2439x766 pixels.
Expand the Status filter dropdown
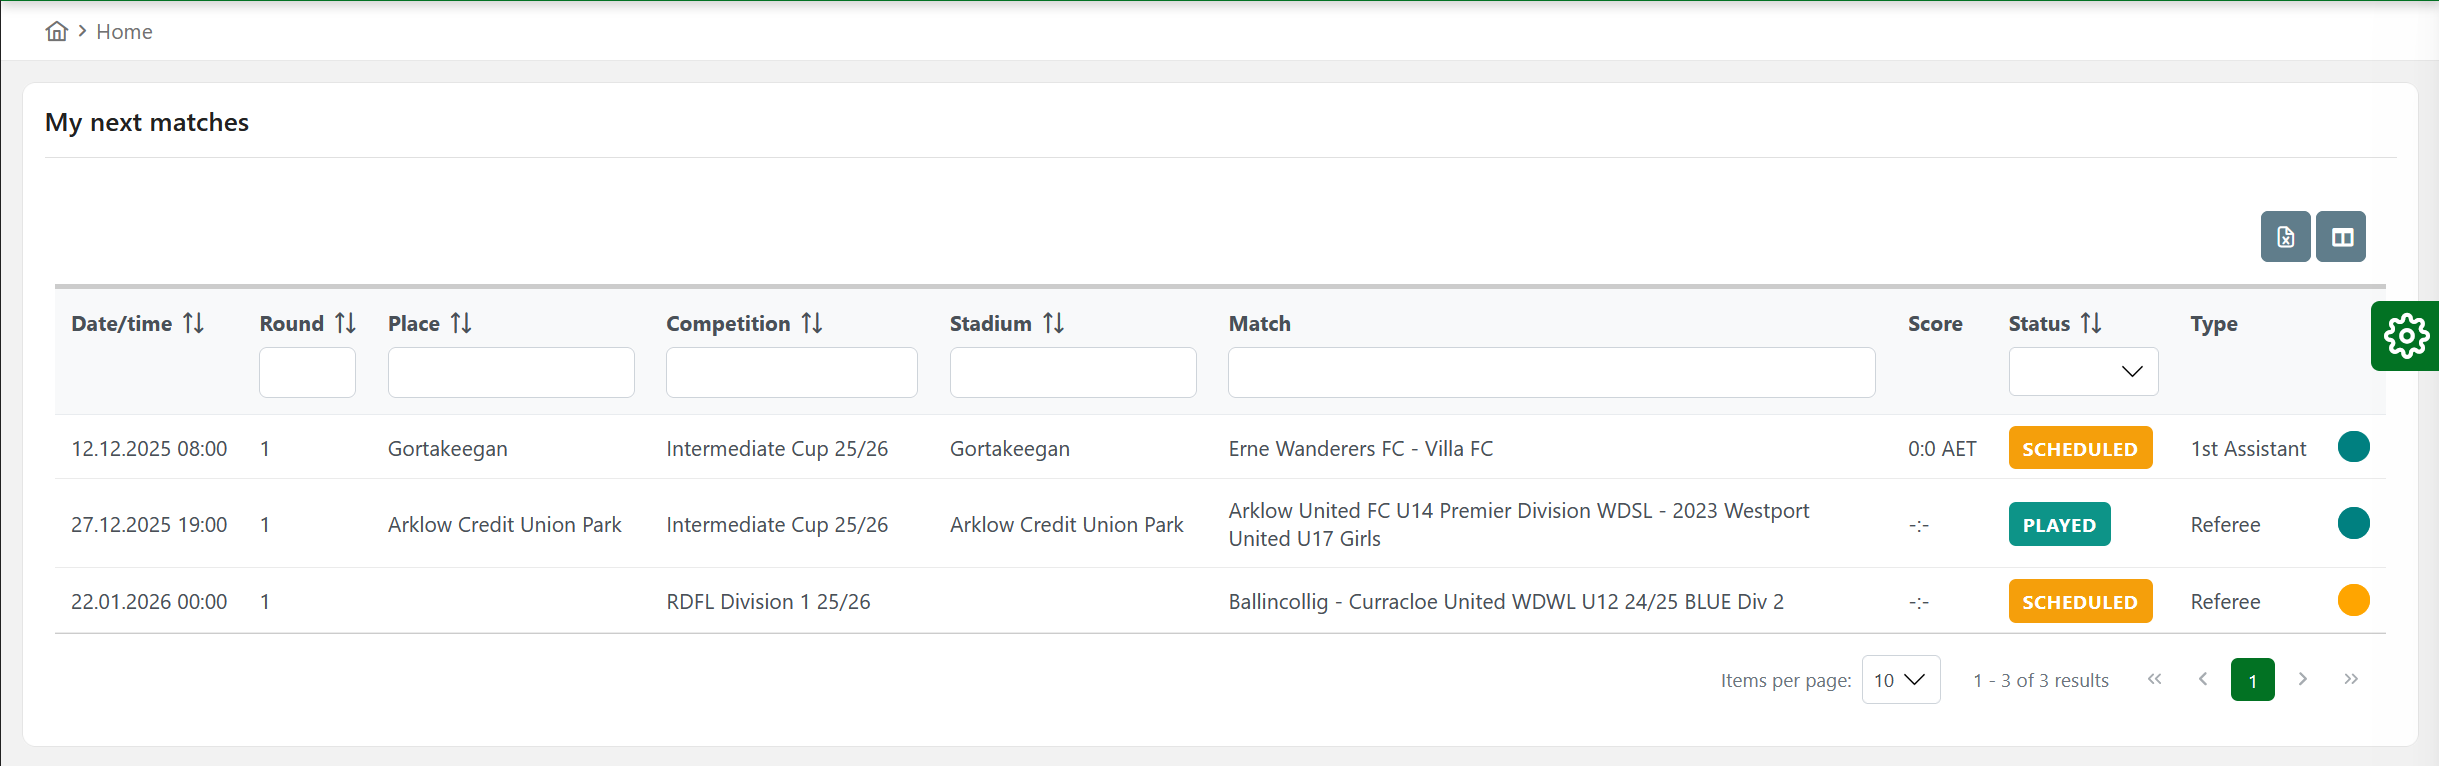click(x=2083, y=372)
